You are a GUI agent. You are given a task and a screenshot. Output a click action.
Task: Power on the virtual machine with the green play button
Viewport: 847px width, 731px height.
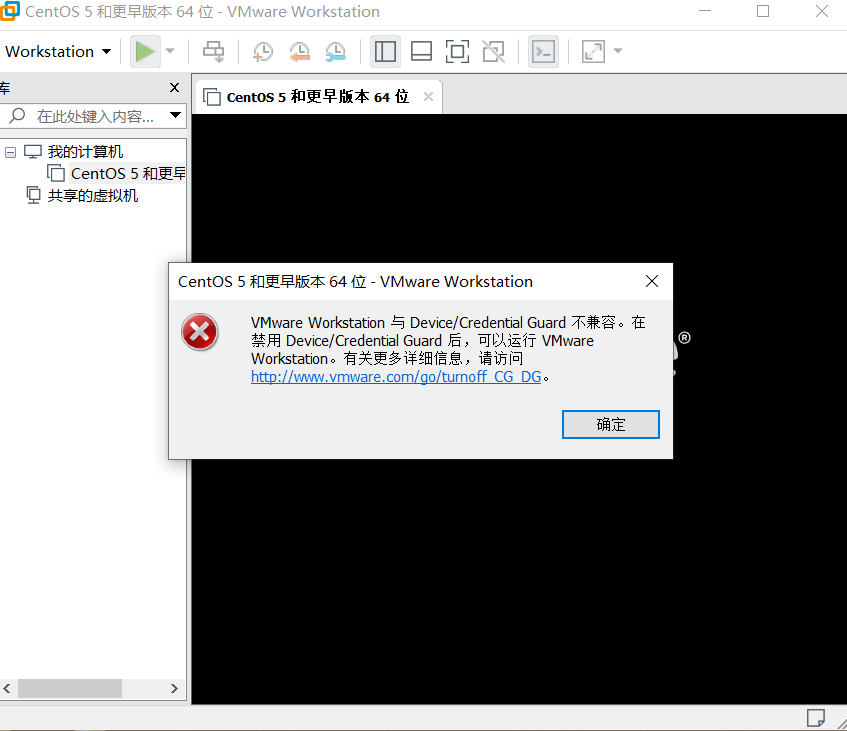pyautogui.click(x=145, y=51)
